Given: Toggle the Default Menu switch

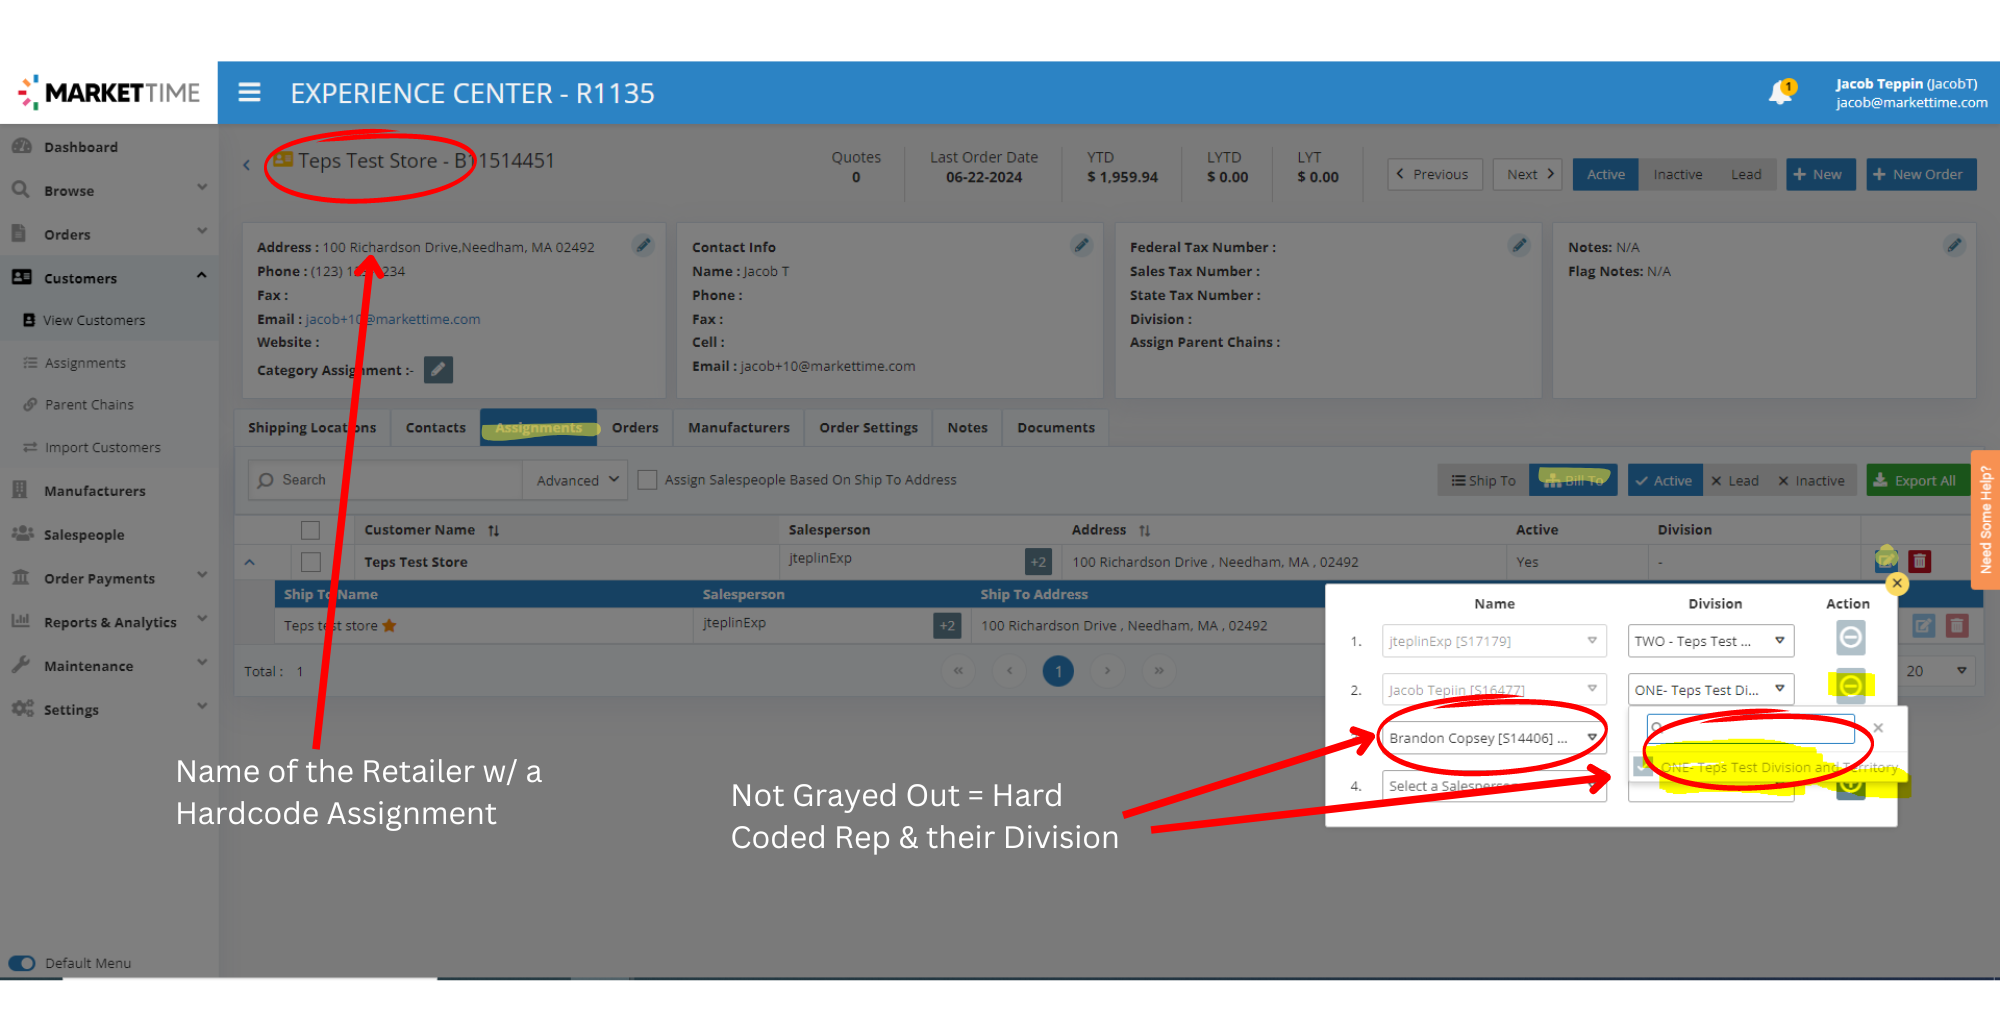Looking at the screenshot, I should click(x=22, y=963).
